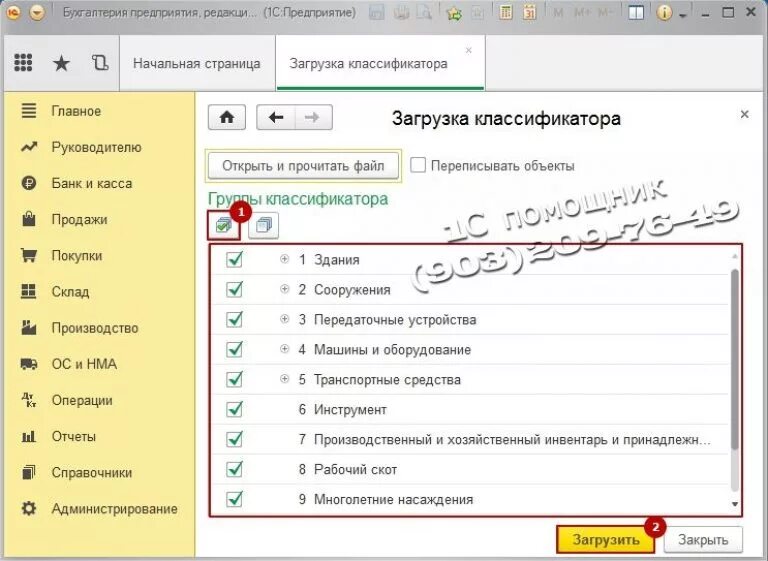Click Открыть и прочитать файл button
768x561 pixels.
(303, 166)
